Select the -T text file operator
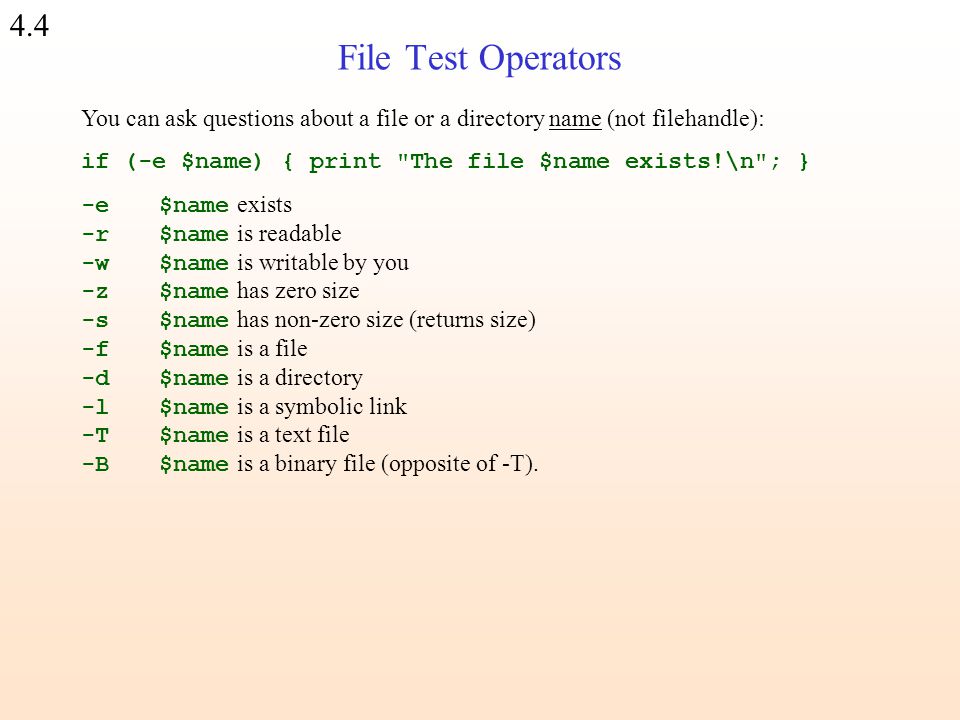Viewport: 960px width, 720px height. 96,435
